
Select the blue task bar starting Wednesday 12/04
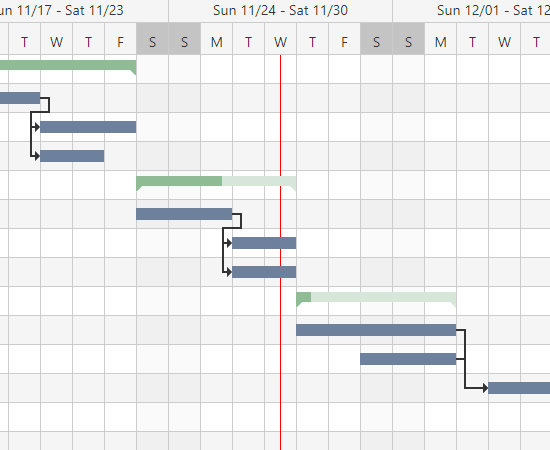point(519,388)
